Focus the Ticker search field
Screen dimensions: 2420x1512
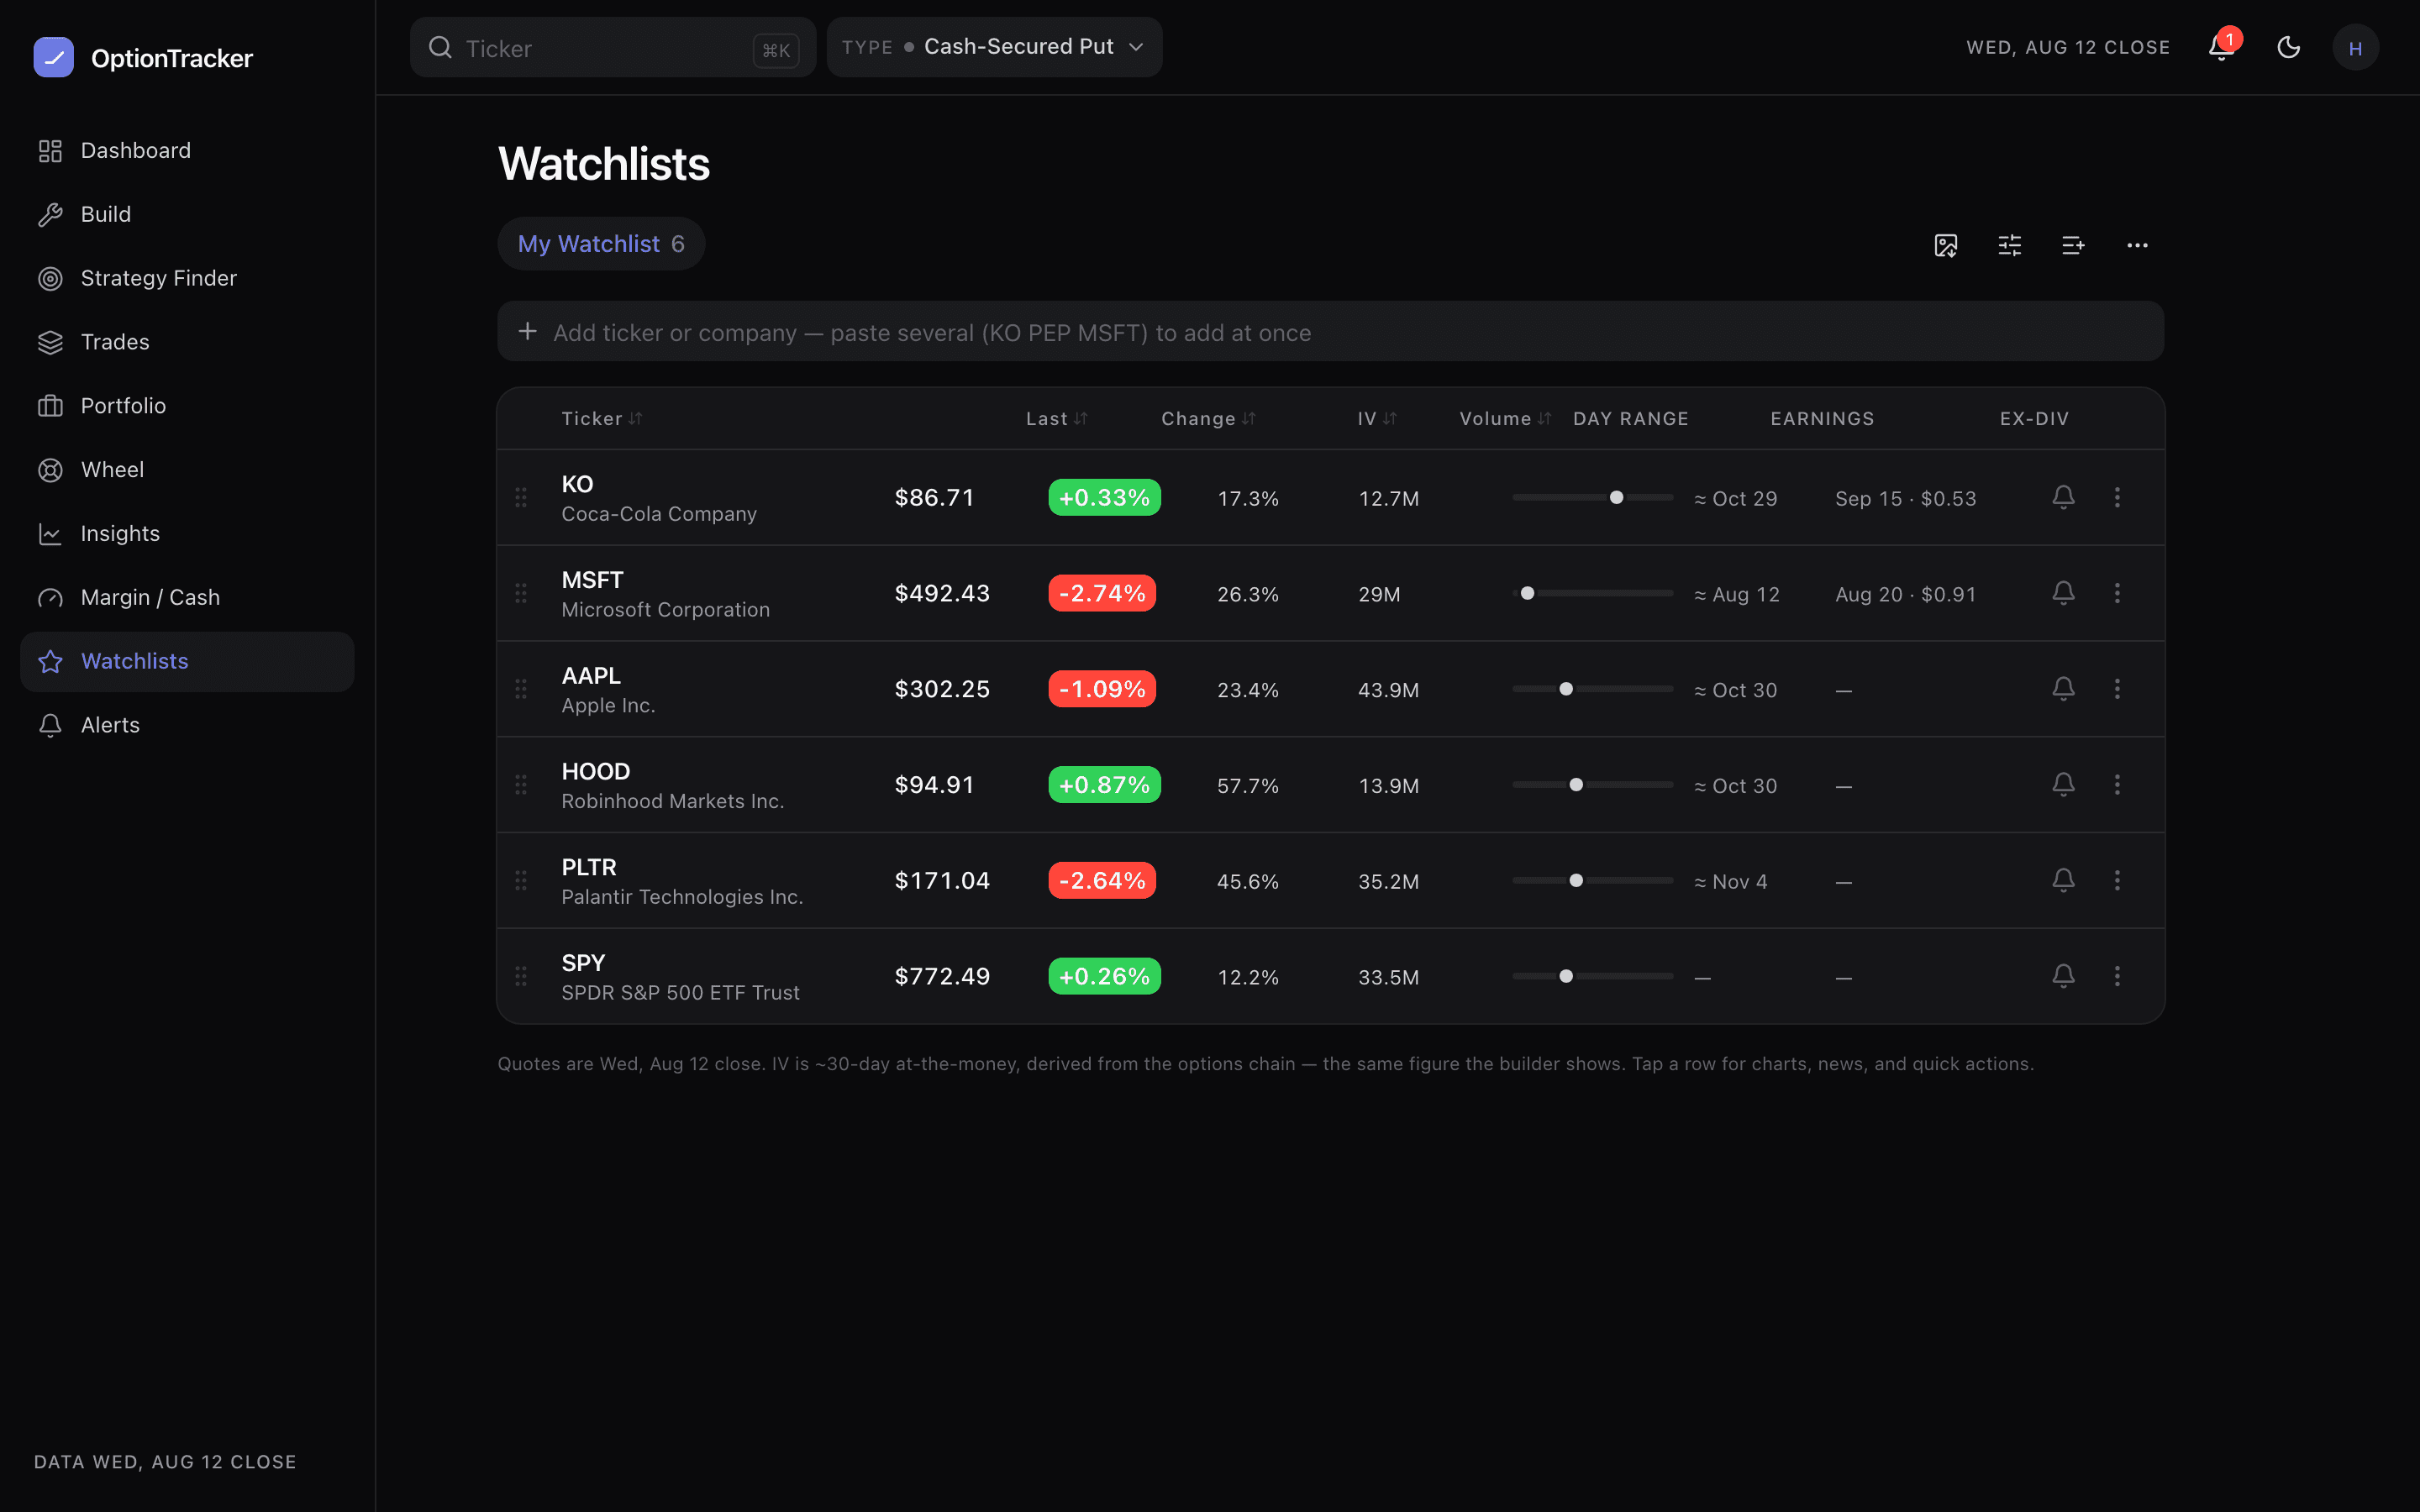click(x=613, y=47)
